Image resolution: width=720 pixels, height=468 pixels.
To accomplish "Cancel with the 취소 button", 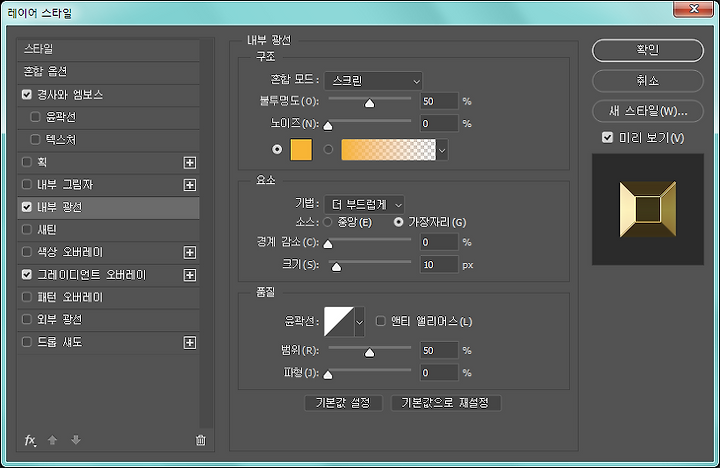I will pyautogui.click(x=647, y=81).
